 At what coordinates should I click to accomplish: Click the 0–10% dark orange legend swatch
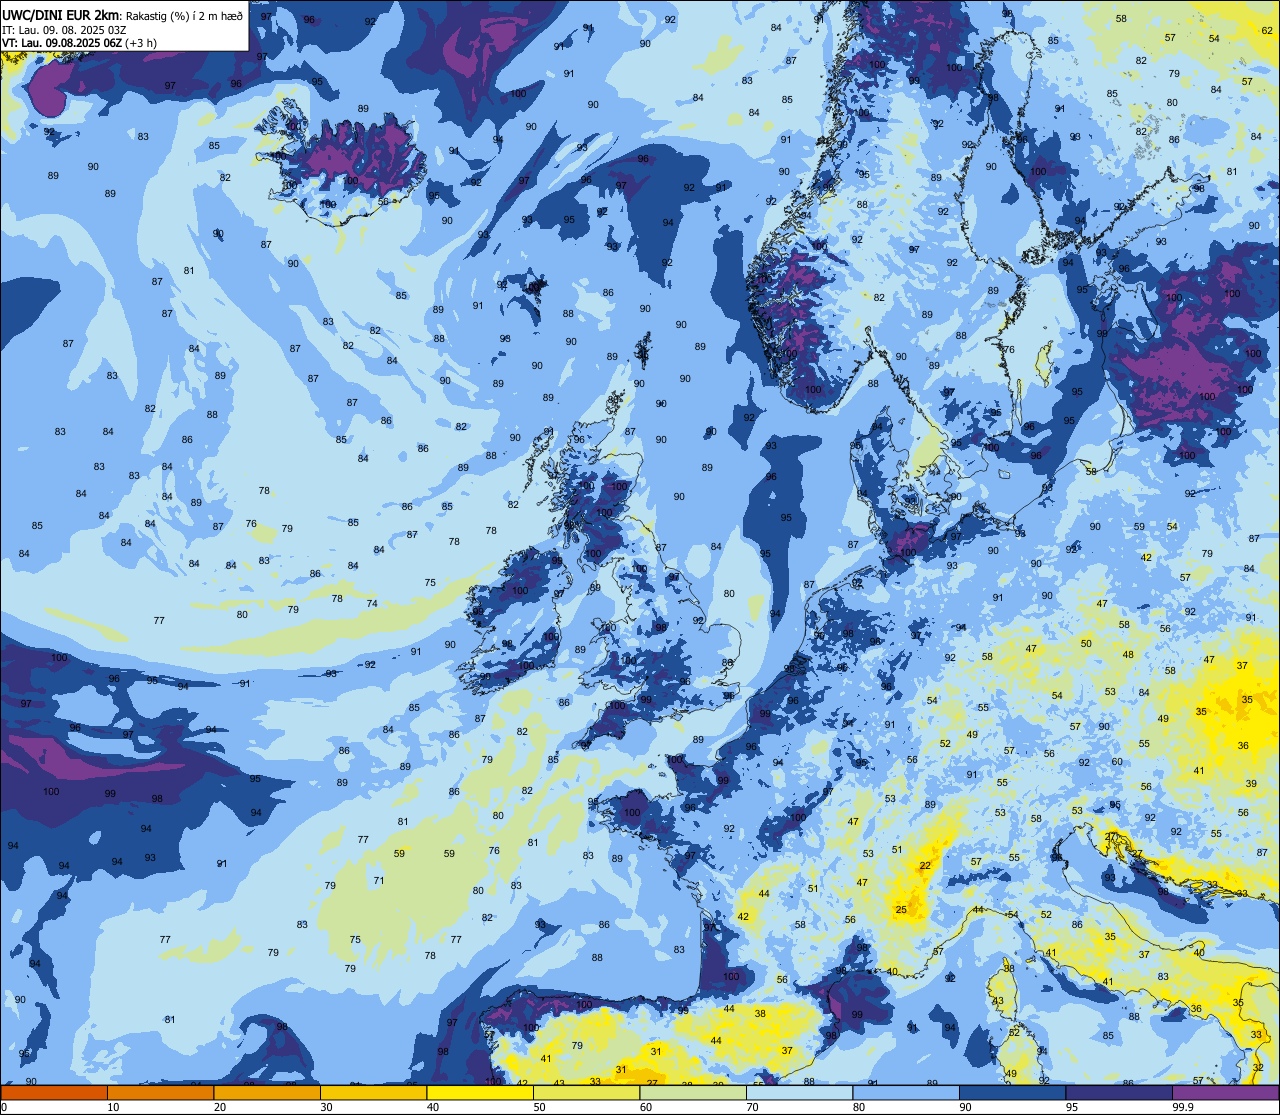tap(54, 1093)
